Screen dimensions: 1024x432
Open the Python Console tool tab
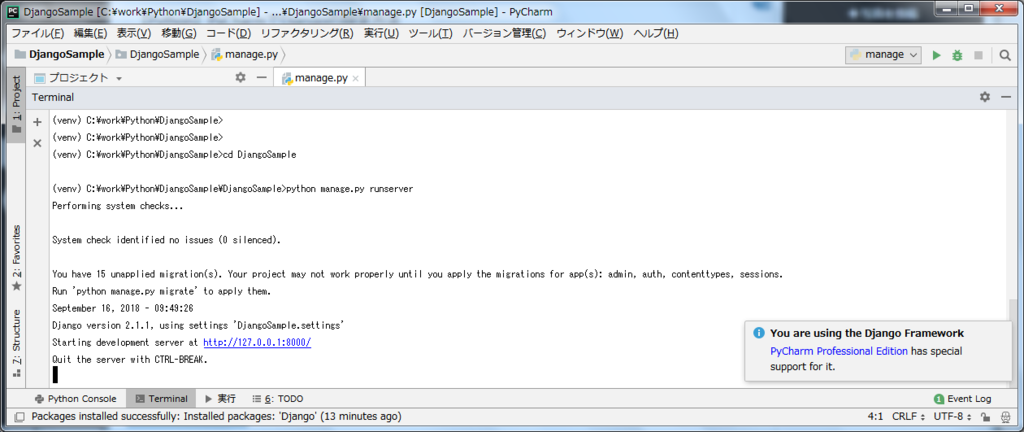point(75,399)
